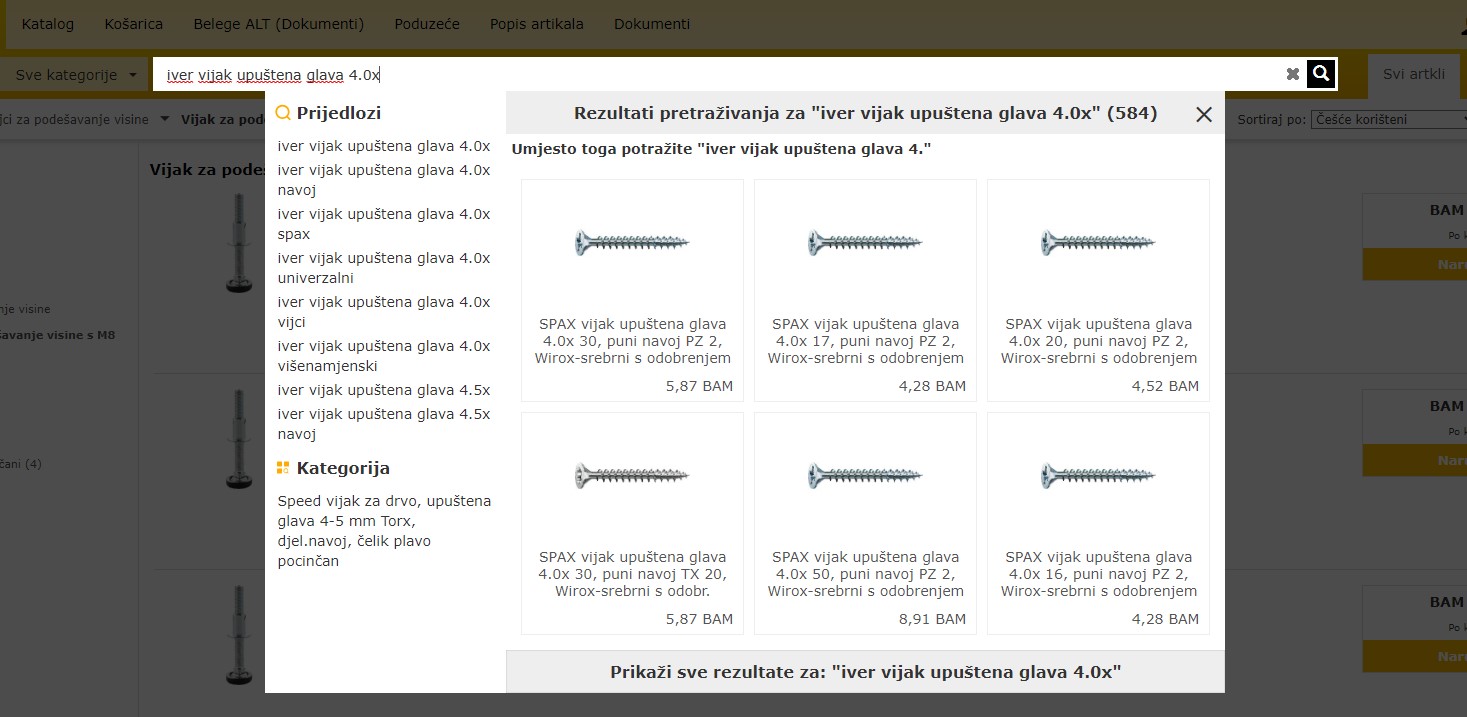The height and width of the screenshot is (717, 1467).
Task: Expand the Sve kategorije dropdown
Action: click(76, 75)
